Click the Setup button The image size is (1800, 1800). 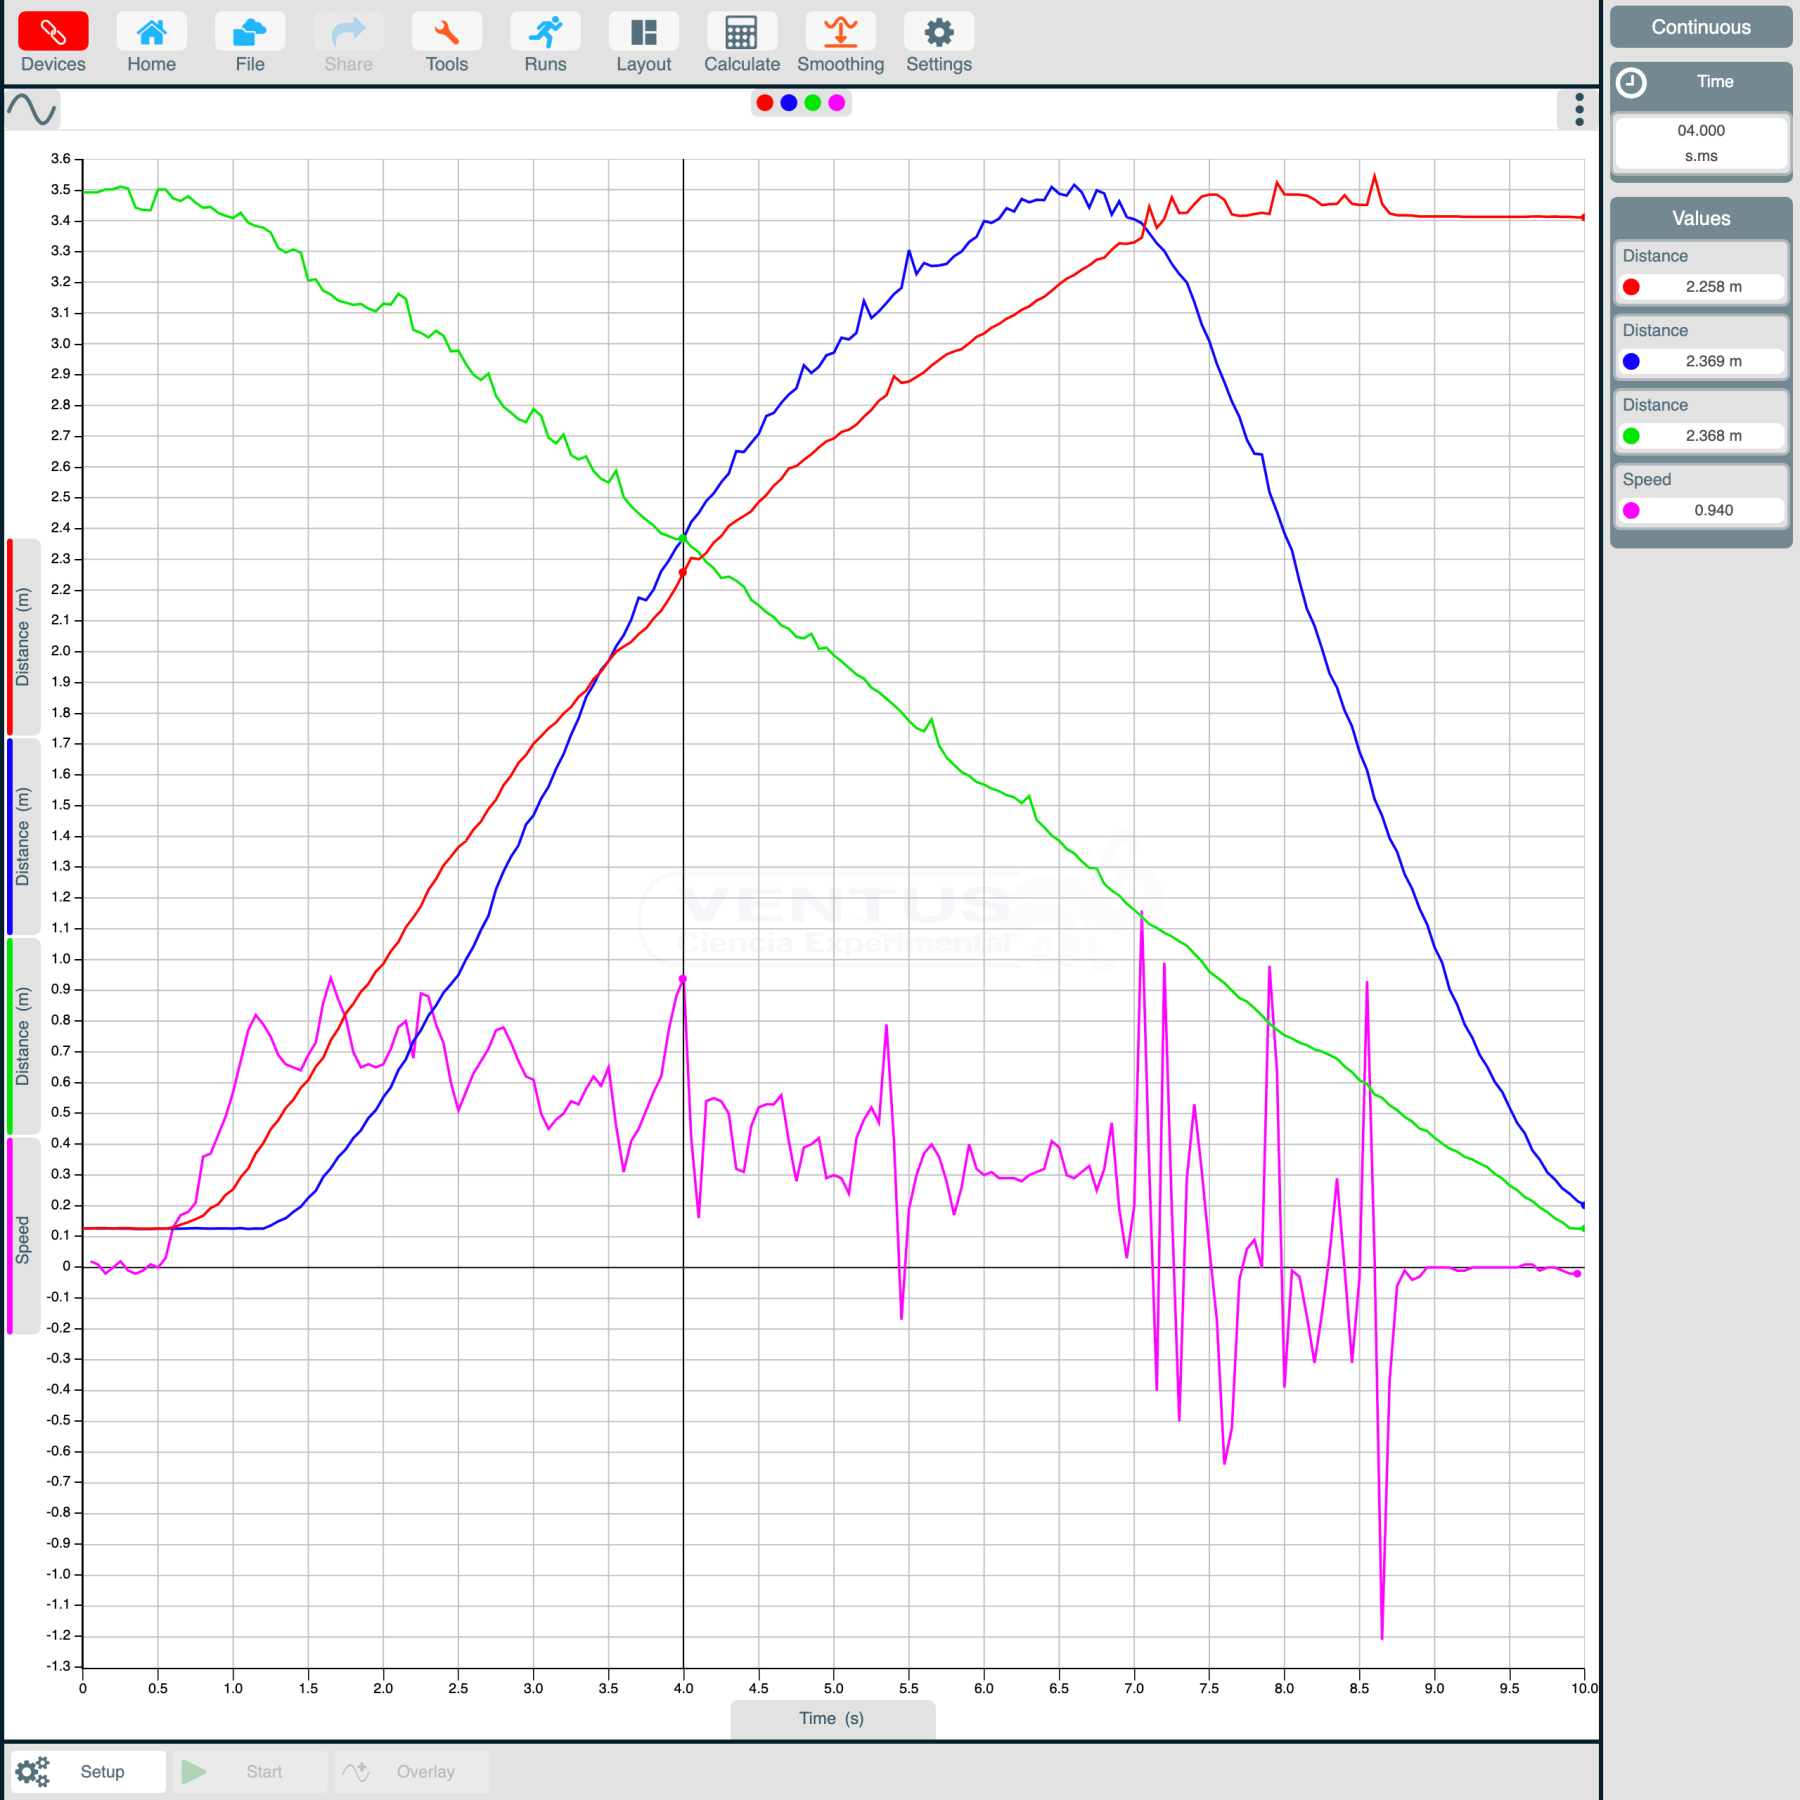[88, 1772]
